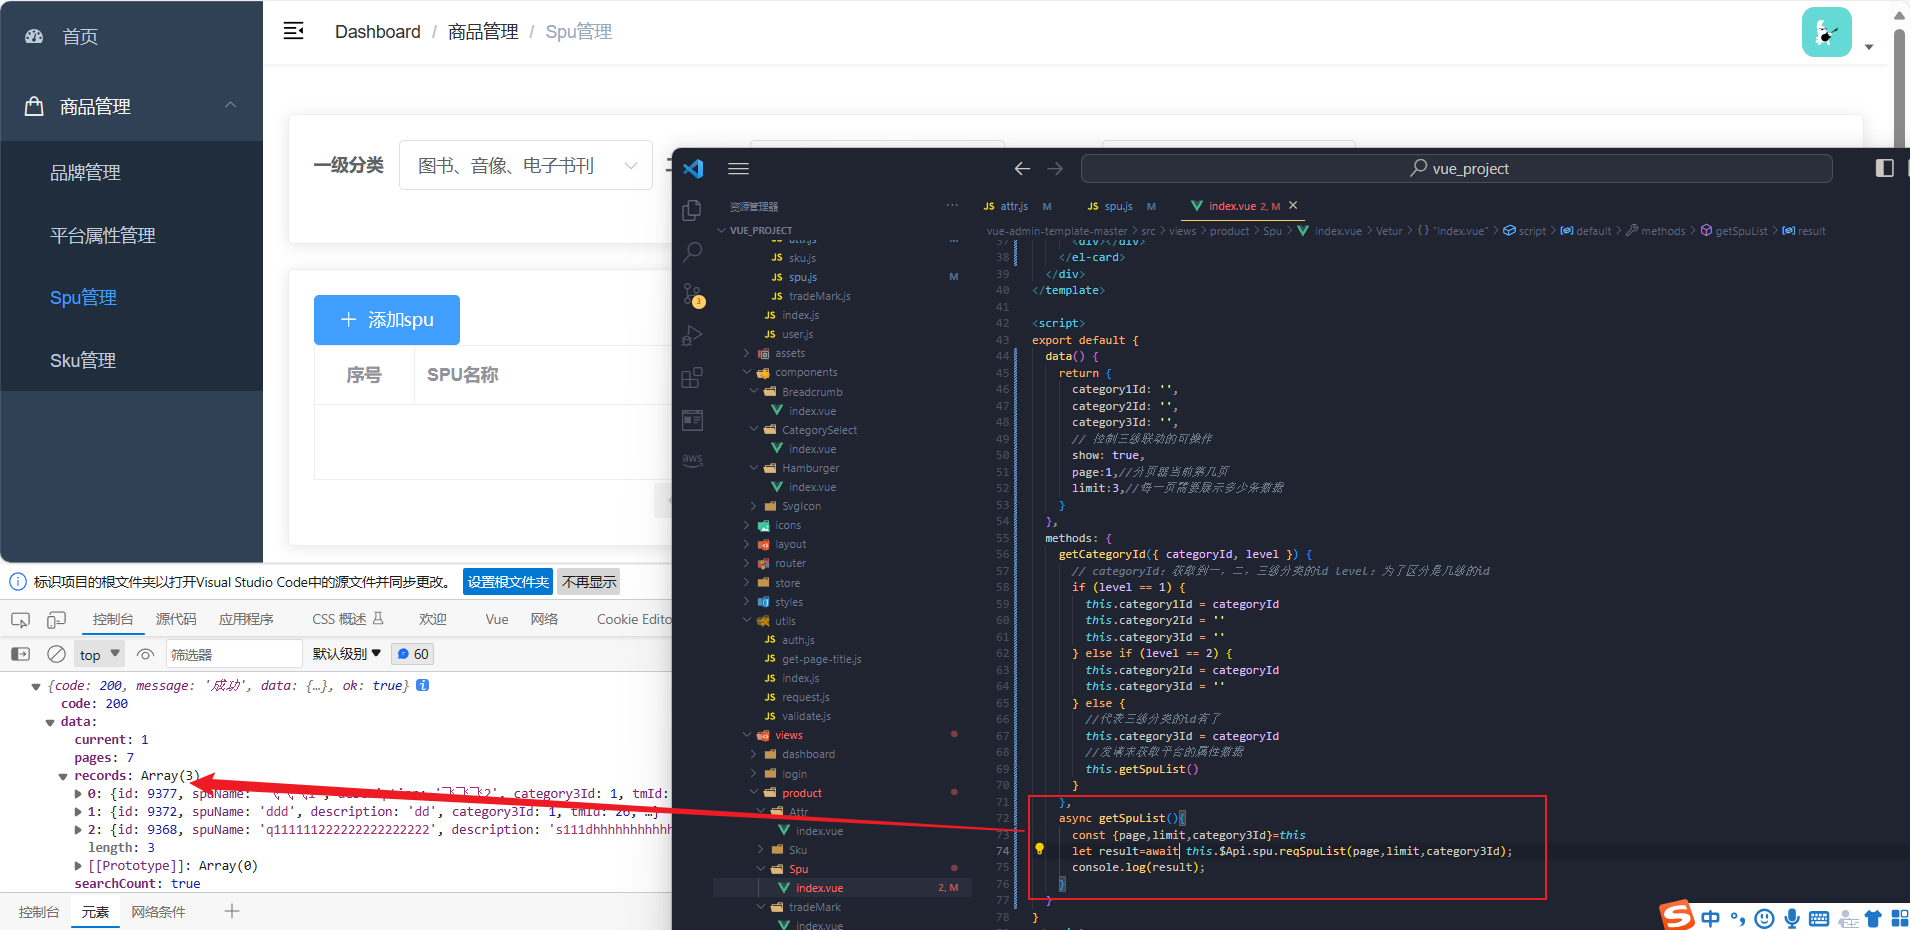Image resolution: width=1910 pixels, height=930 pixels.
Task: Toggle the live expression eye in console
Action: click(146, 653)
